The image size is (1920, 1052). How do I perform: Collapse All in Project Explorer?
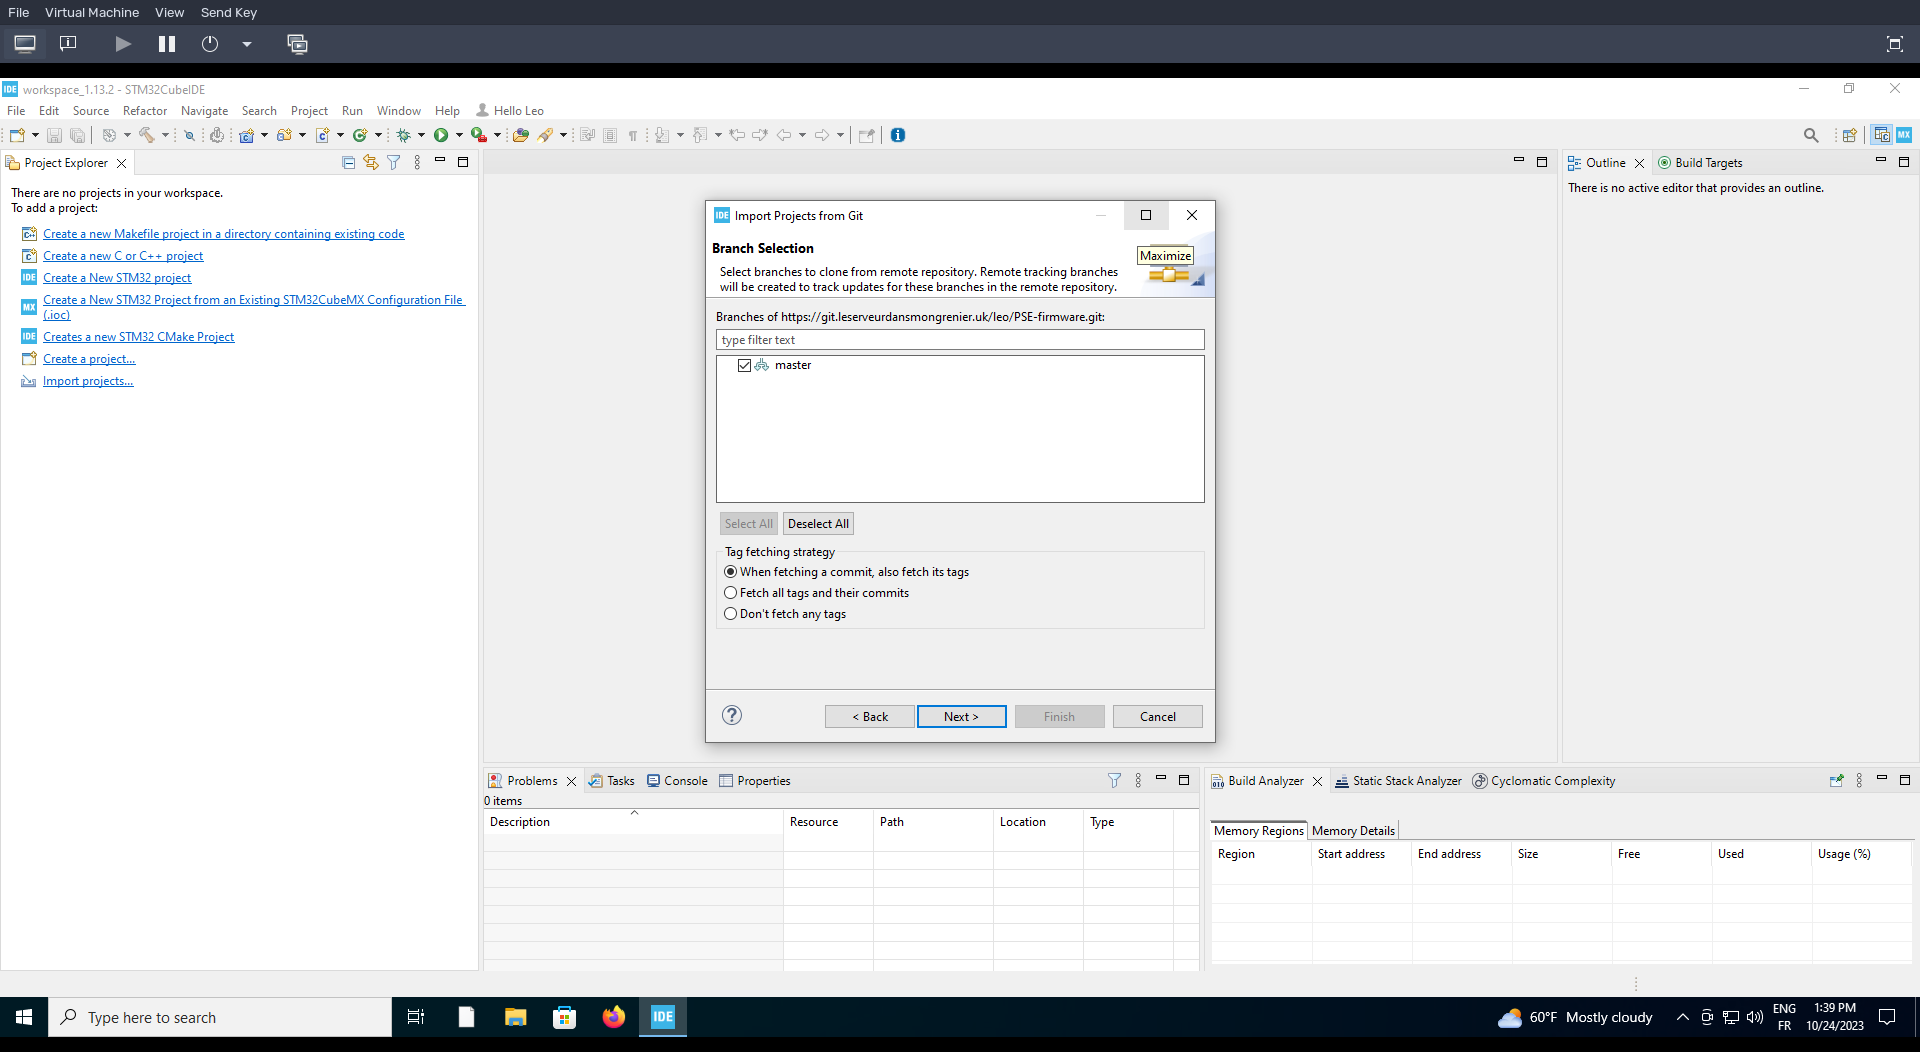[349, 162]
